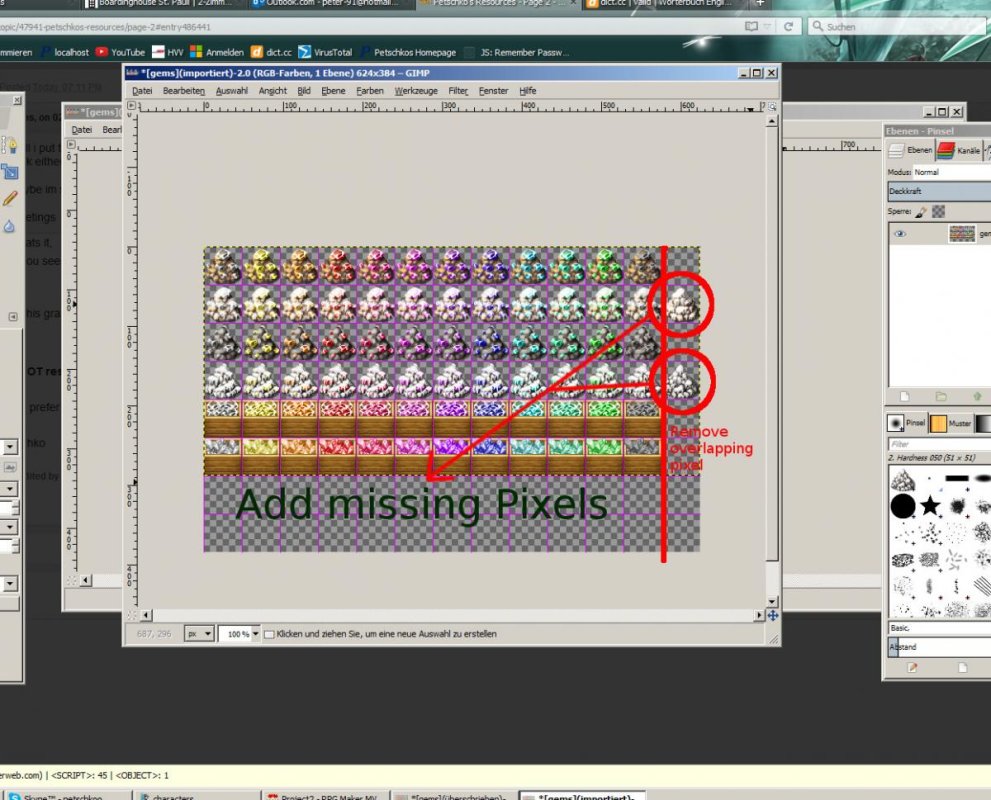Toggle layer visibility eye icon
Image resolution: width=991 pixels, height=800 pixels.
(x=899, y=234)
